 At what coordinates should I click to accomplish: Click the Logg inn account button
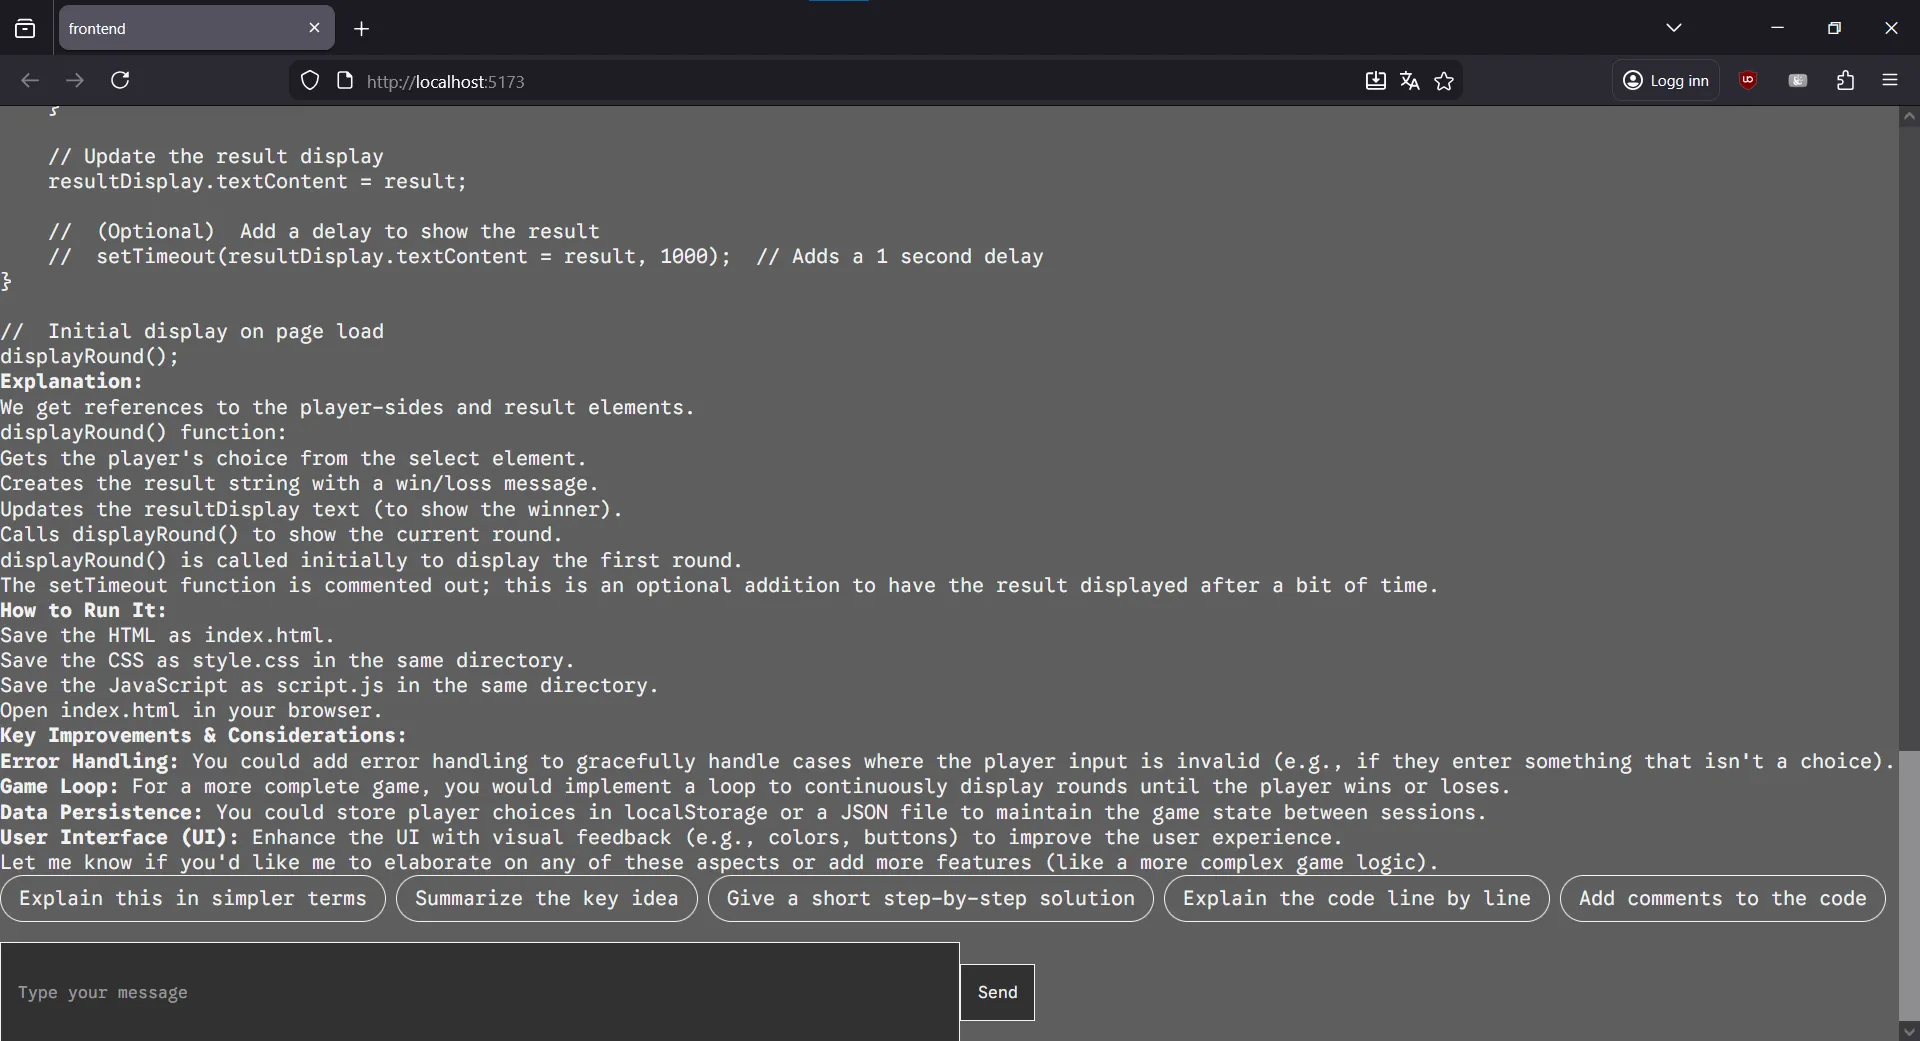pos(1665,80)
